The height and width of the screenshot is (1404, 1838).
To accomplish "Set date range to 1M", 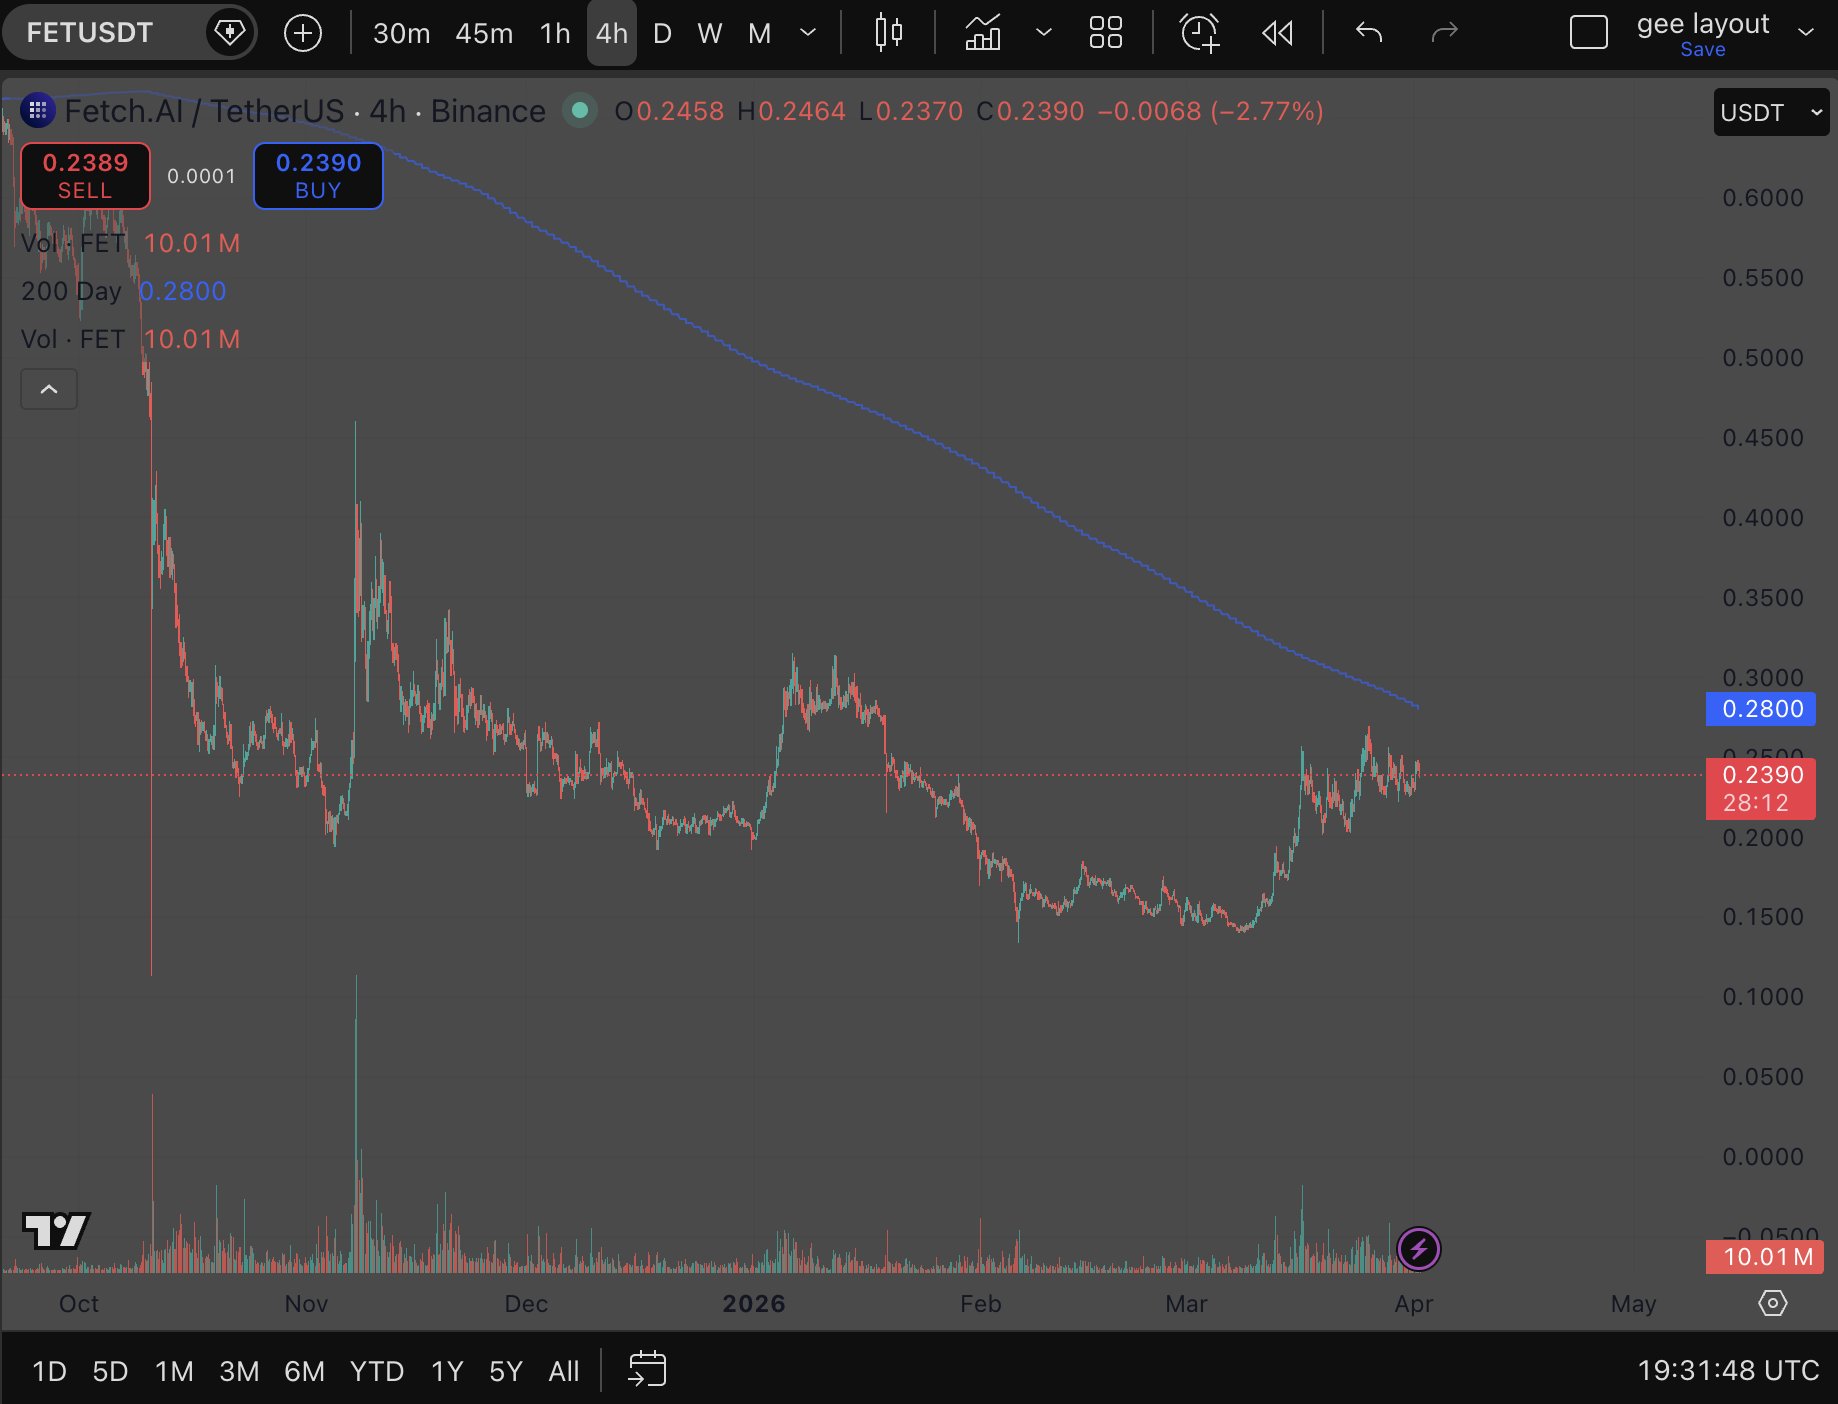I will pyautogui.click(x=174, y=1371).
